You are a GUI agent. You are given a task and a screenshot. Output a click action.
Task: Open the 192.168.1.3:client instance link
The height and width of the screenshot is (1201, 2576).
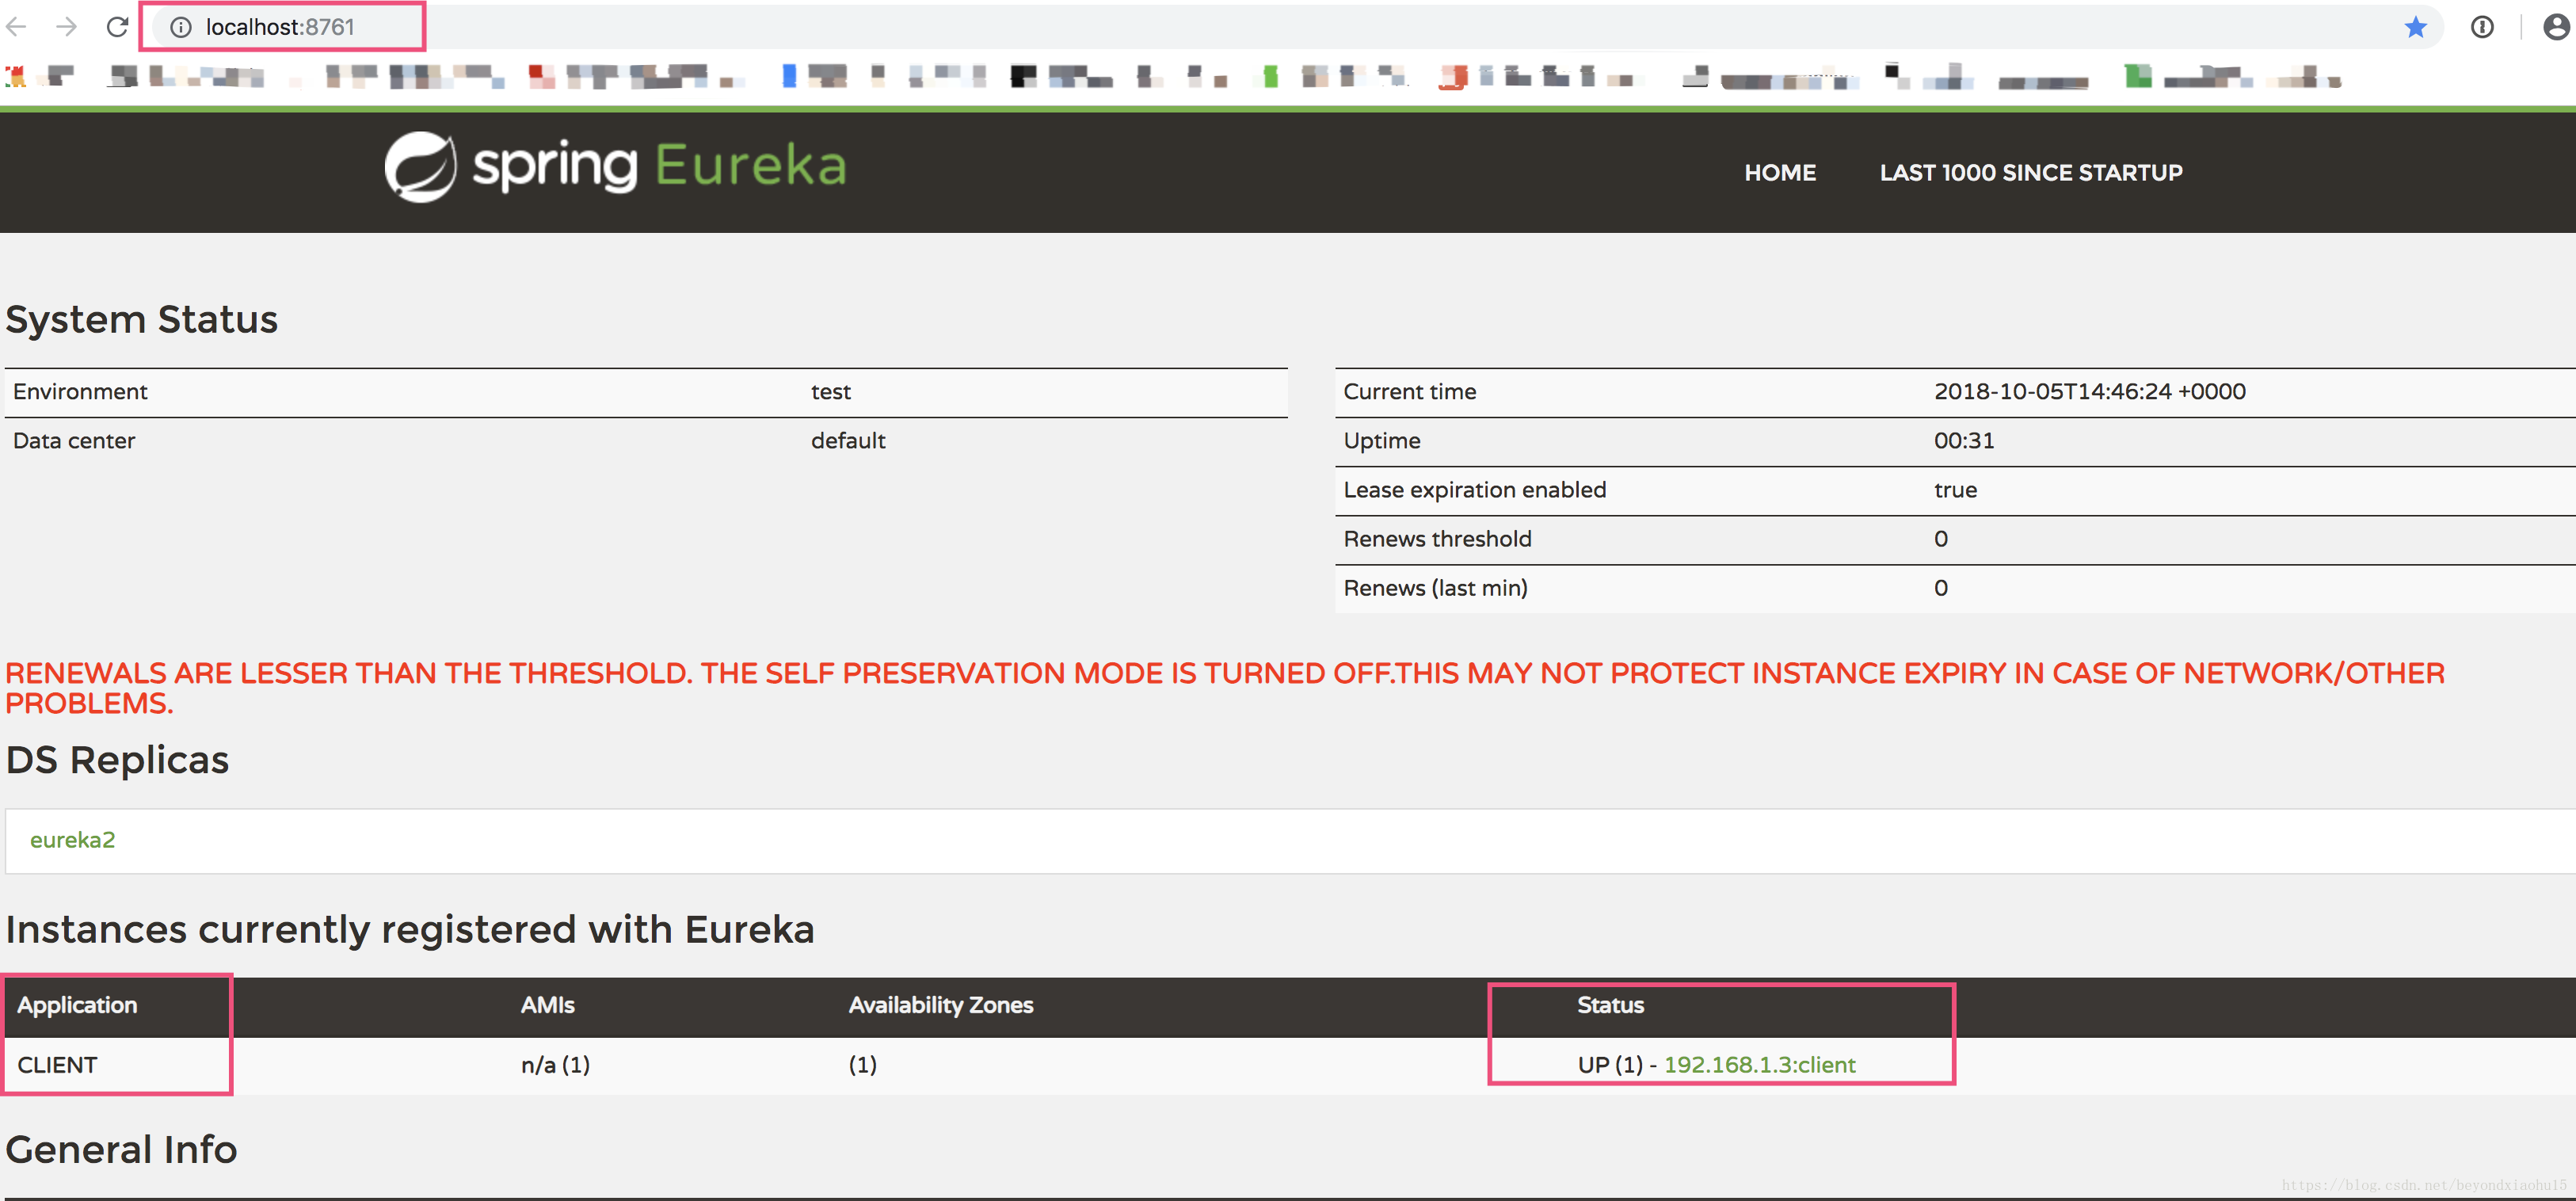click(x=1759, y=1065)
